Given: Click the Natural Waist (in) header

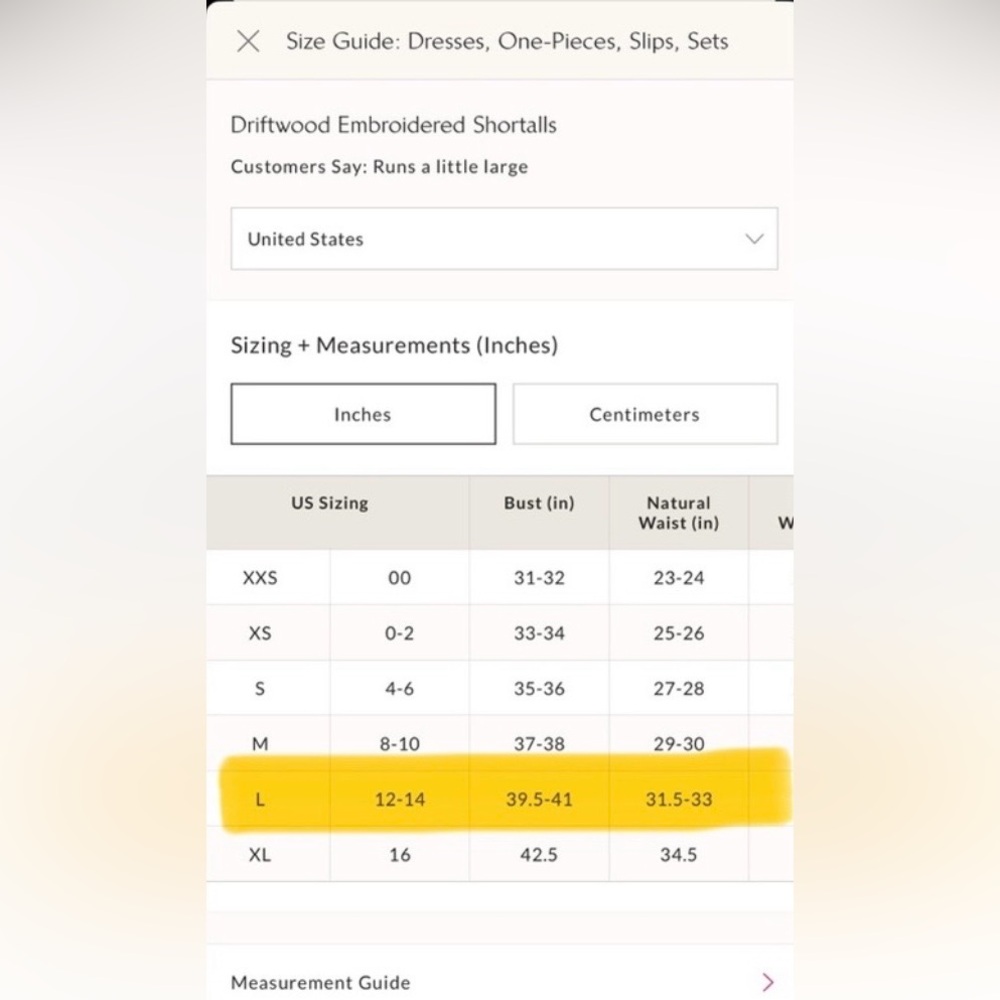Looking at the screenshot, I should click(679, 513).
